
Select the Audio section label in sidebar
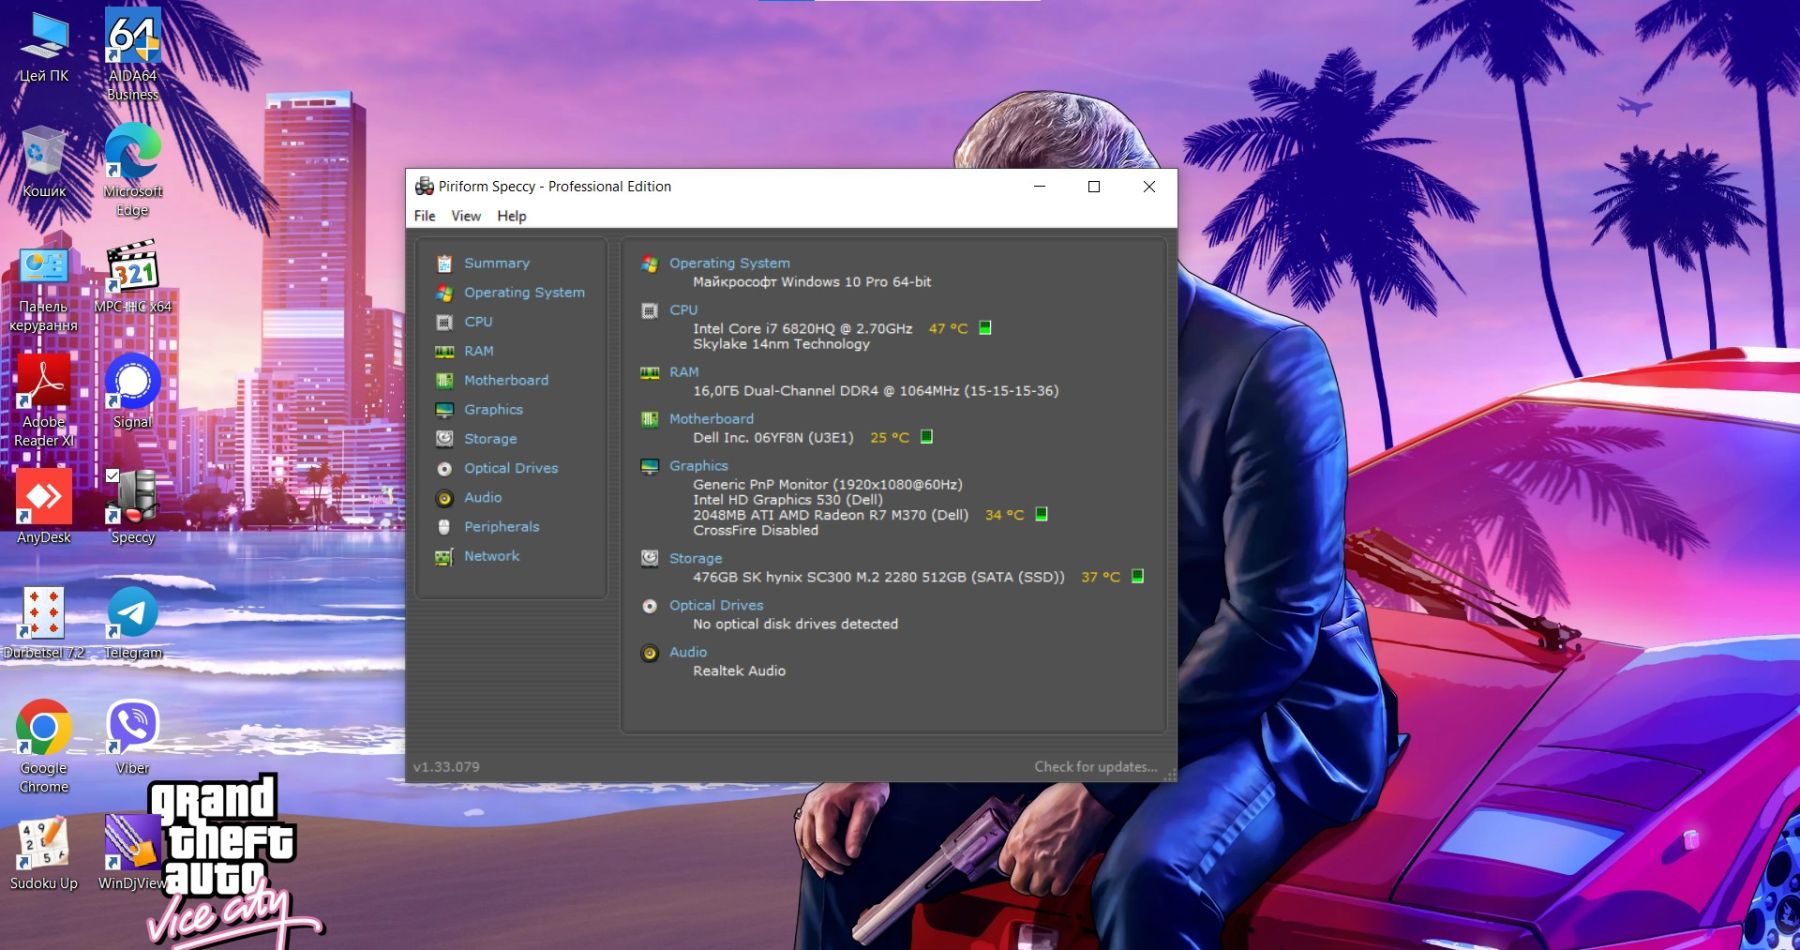click(x=483, y=497)
